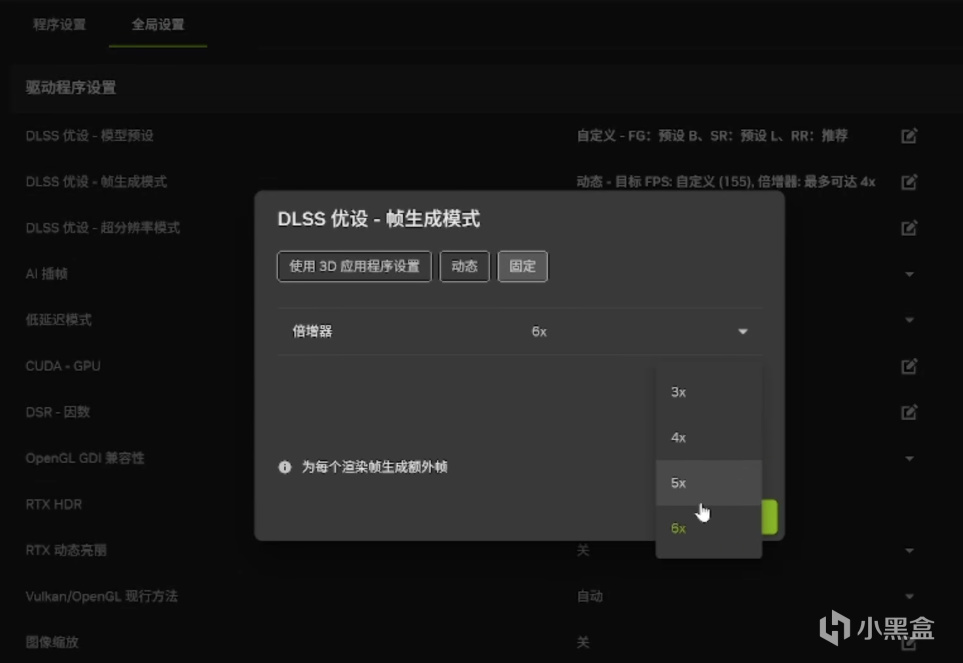Screen dimensions: 963x663
Task: Expand Vulkan/OpenGL 现行方法 dropdown arrow
Action: pos(909,596)
